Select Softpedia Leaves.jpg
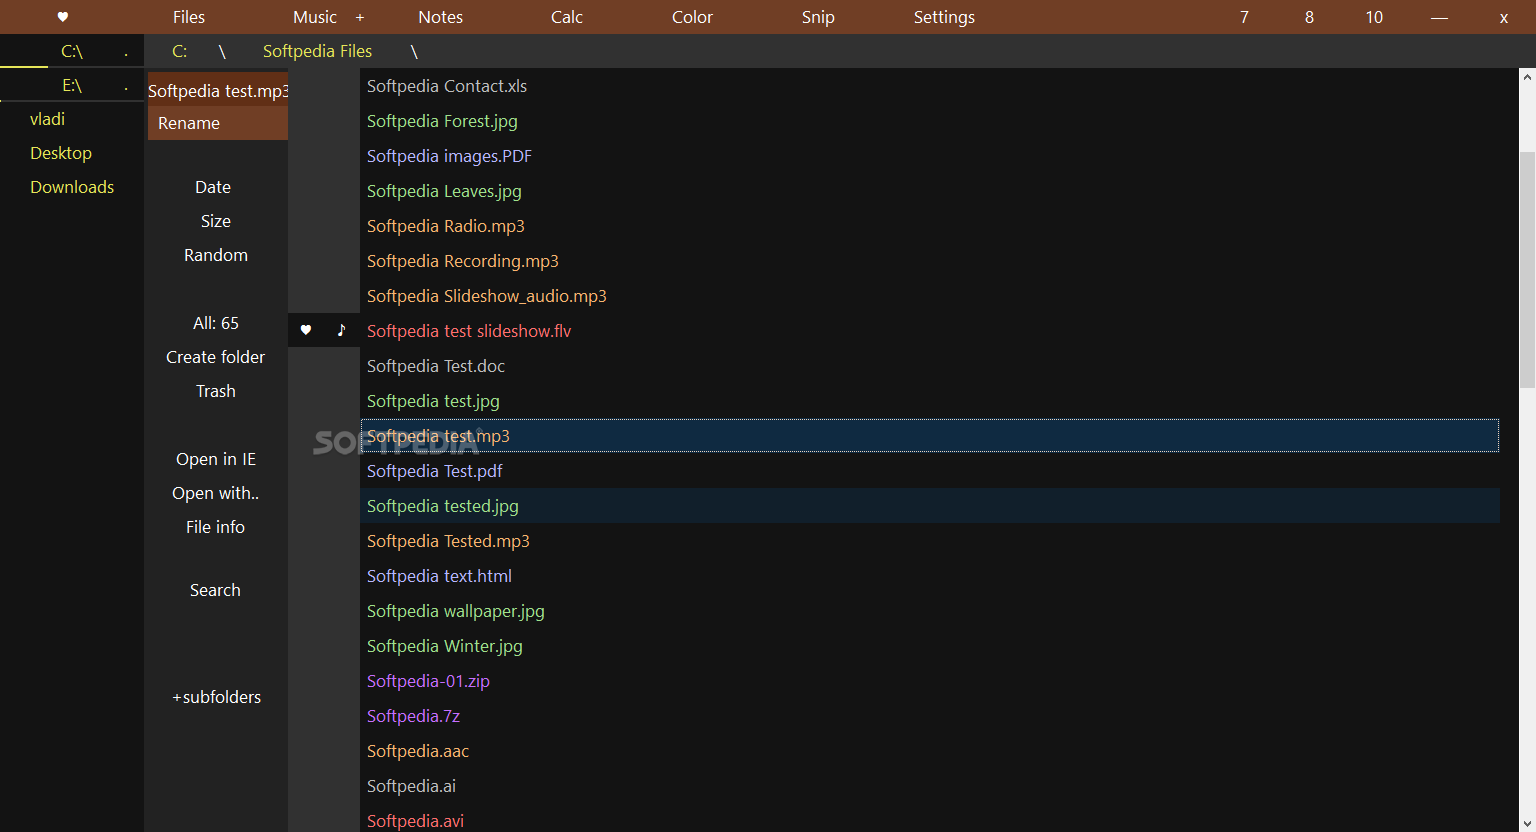Viewport: 1536px width, 832px height. coord(444,191)
